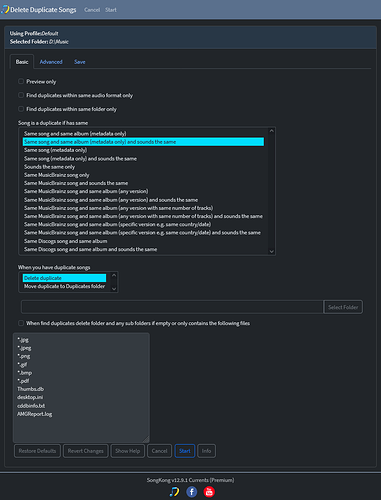The image size is (381, 500).
Task: Switch to the Basic tab
Action: tap(22, 62)
